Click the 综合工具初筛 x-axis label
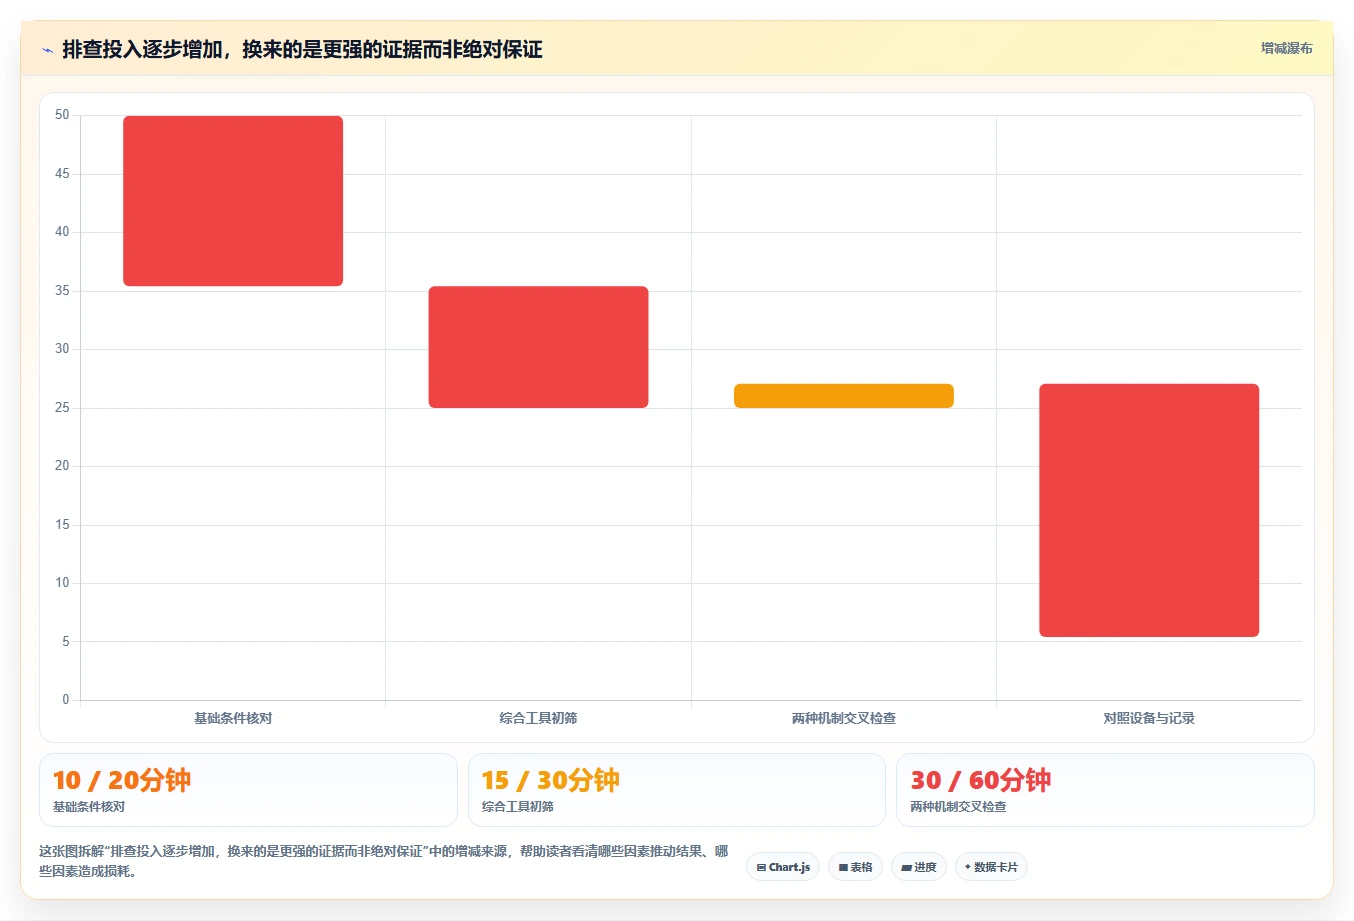Screen dimensions: 1354x921 (x=538, y=718)
